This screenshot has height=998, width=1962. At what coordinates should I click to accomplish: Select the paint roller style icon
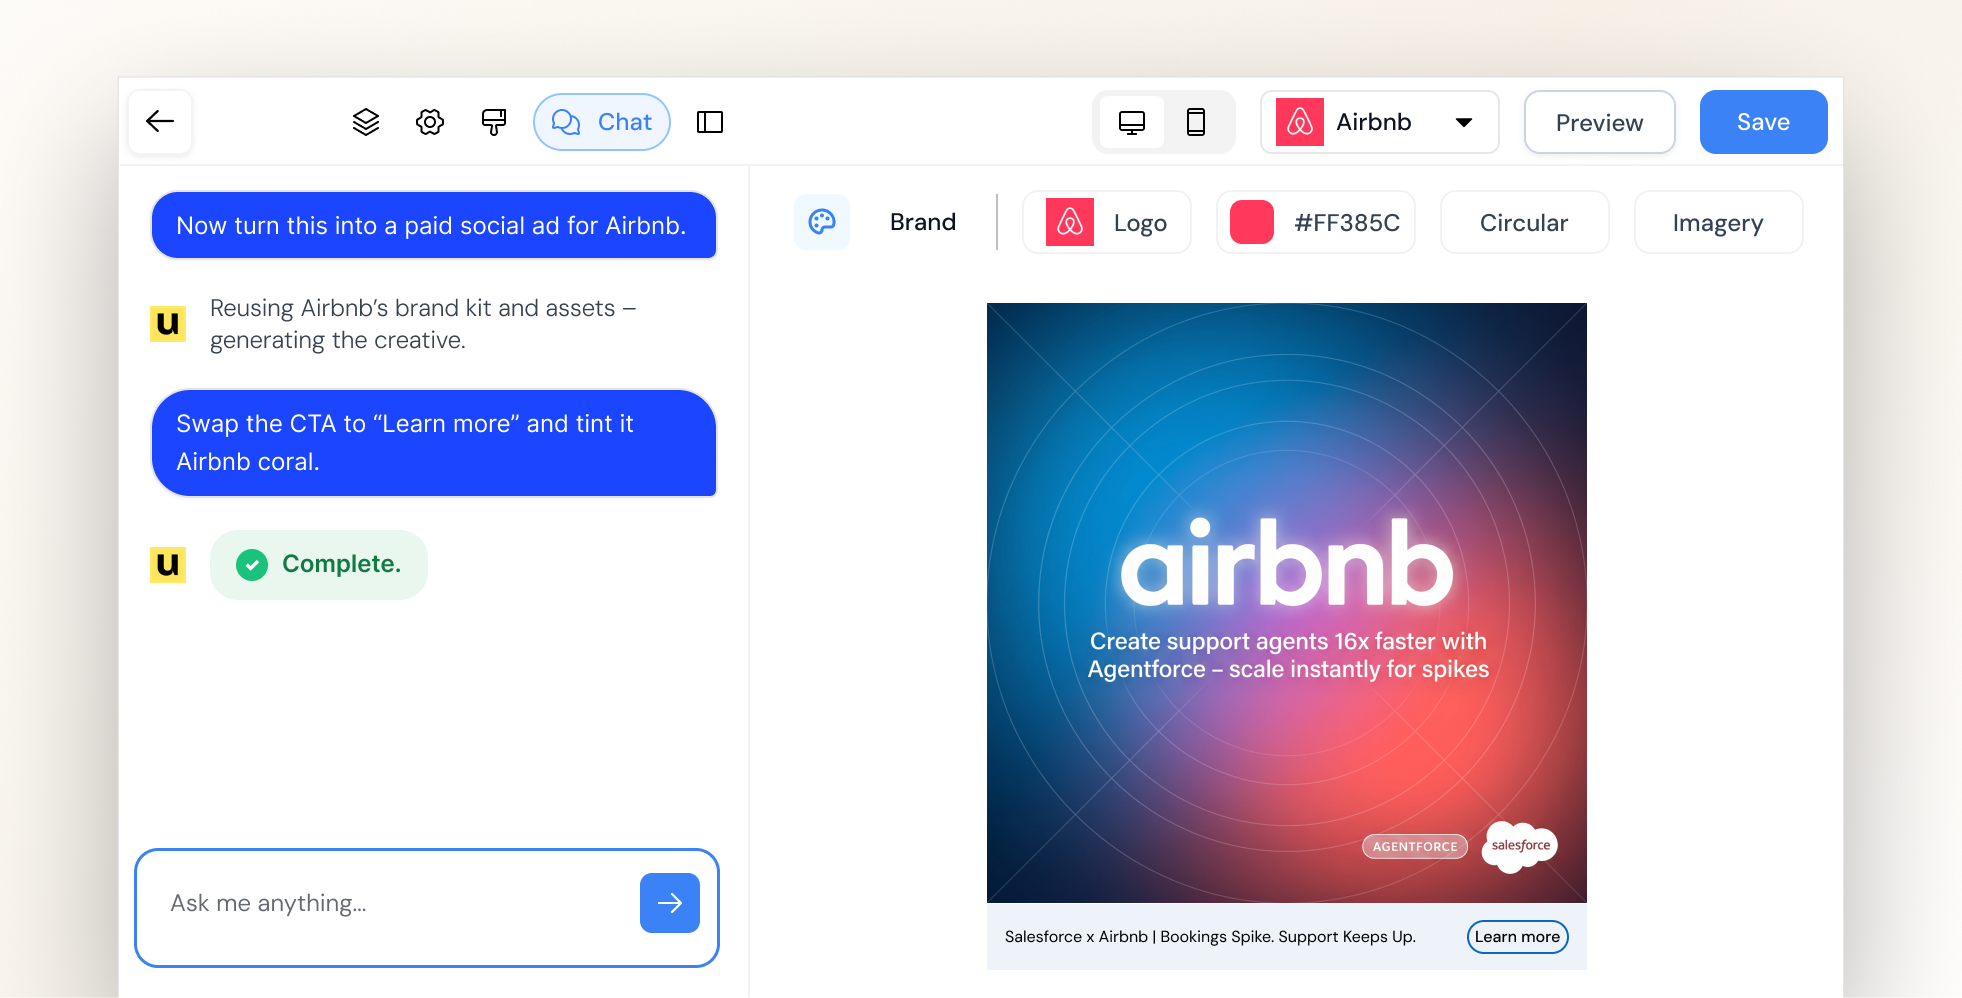coord(494,122)
